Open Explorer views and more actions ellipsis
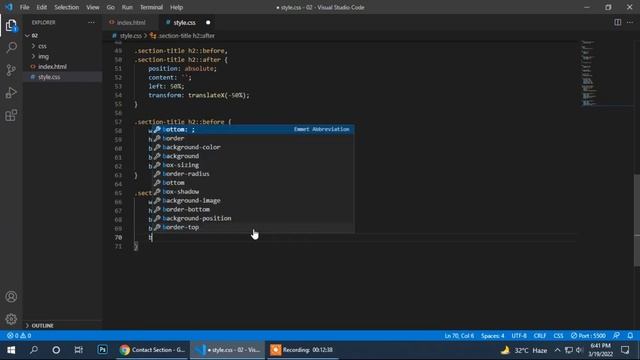Viewport: 640px width, 360px height. [91, 22]
